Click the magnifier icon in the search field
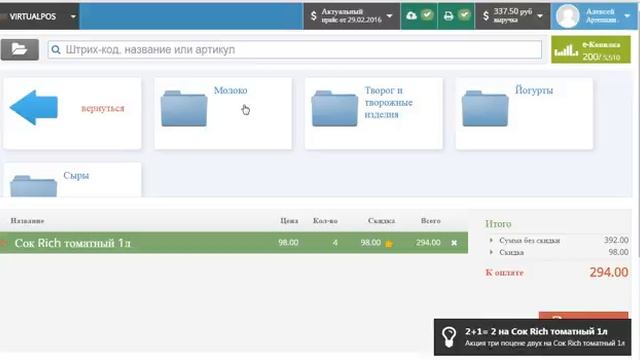The width and height of the screenshot is (640, 360). pyautogui.click(x=56, y=50)
